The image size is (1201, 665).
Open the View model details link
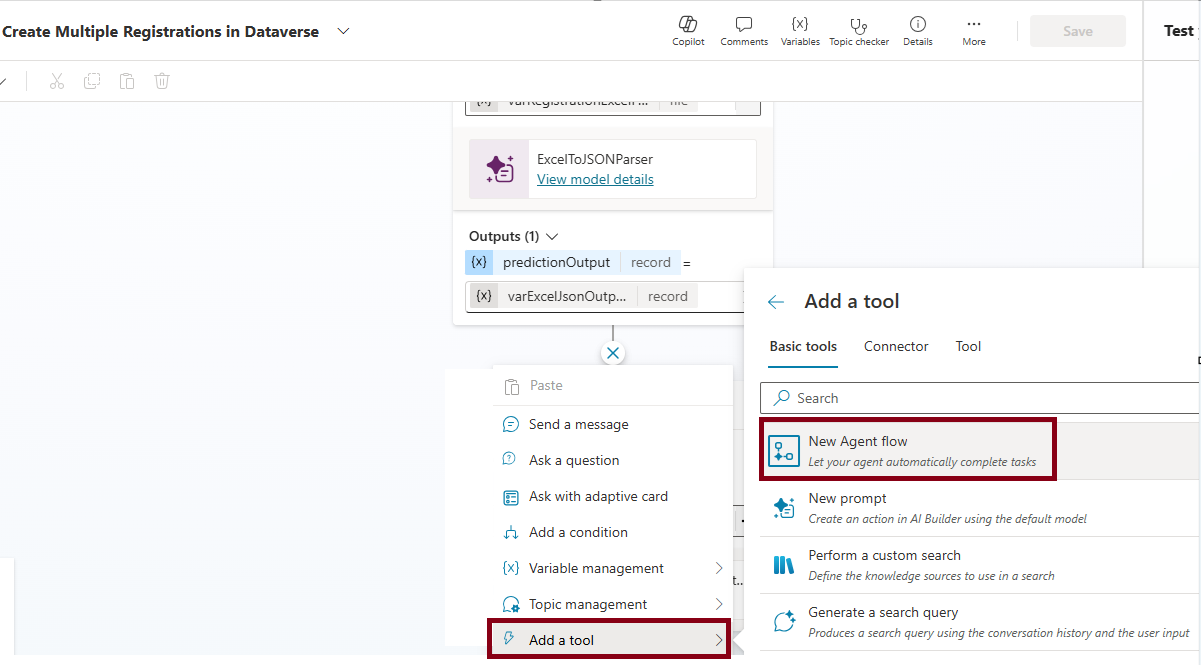595,180
